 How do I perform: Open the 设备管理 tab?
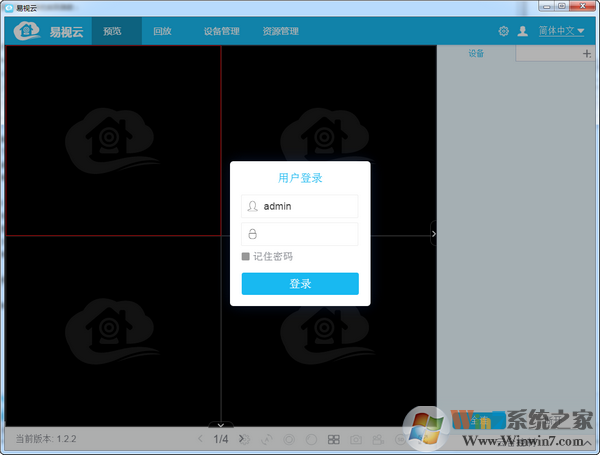(x=222, y=31)
